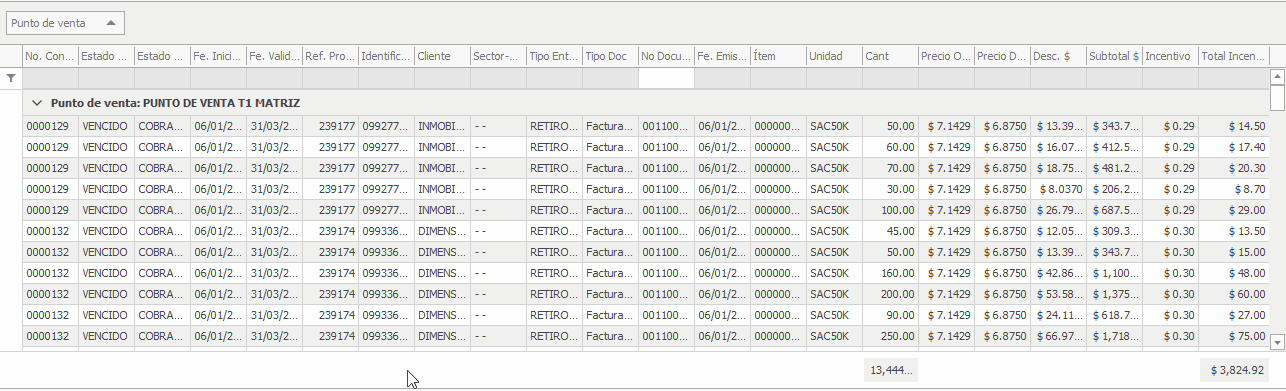This screenshot has height=391, width=1286.
Task: Click the Incentivo column header
Action: (1170, 56)
